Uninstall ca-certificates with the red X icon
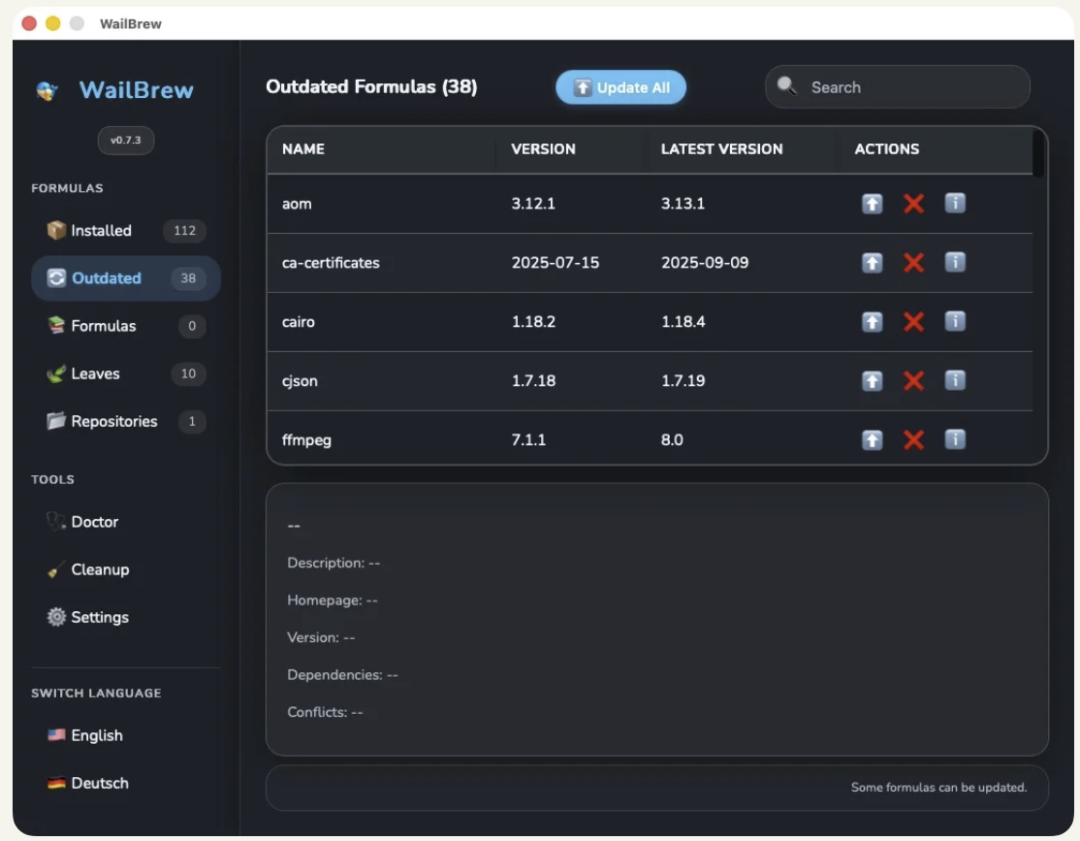The height and width of the screenshot is (841, 1080). [x=913, y=263]
